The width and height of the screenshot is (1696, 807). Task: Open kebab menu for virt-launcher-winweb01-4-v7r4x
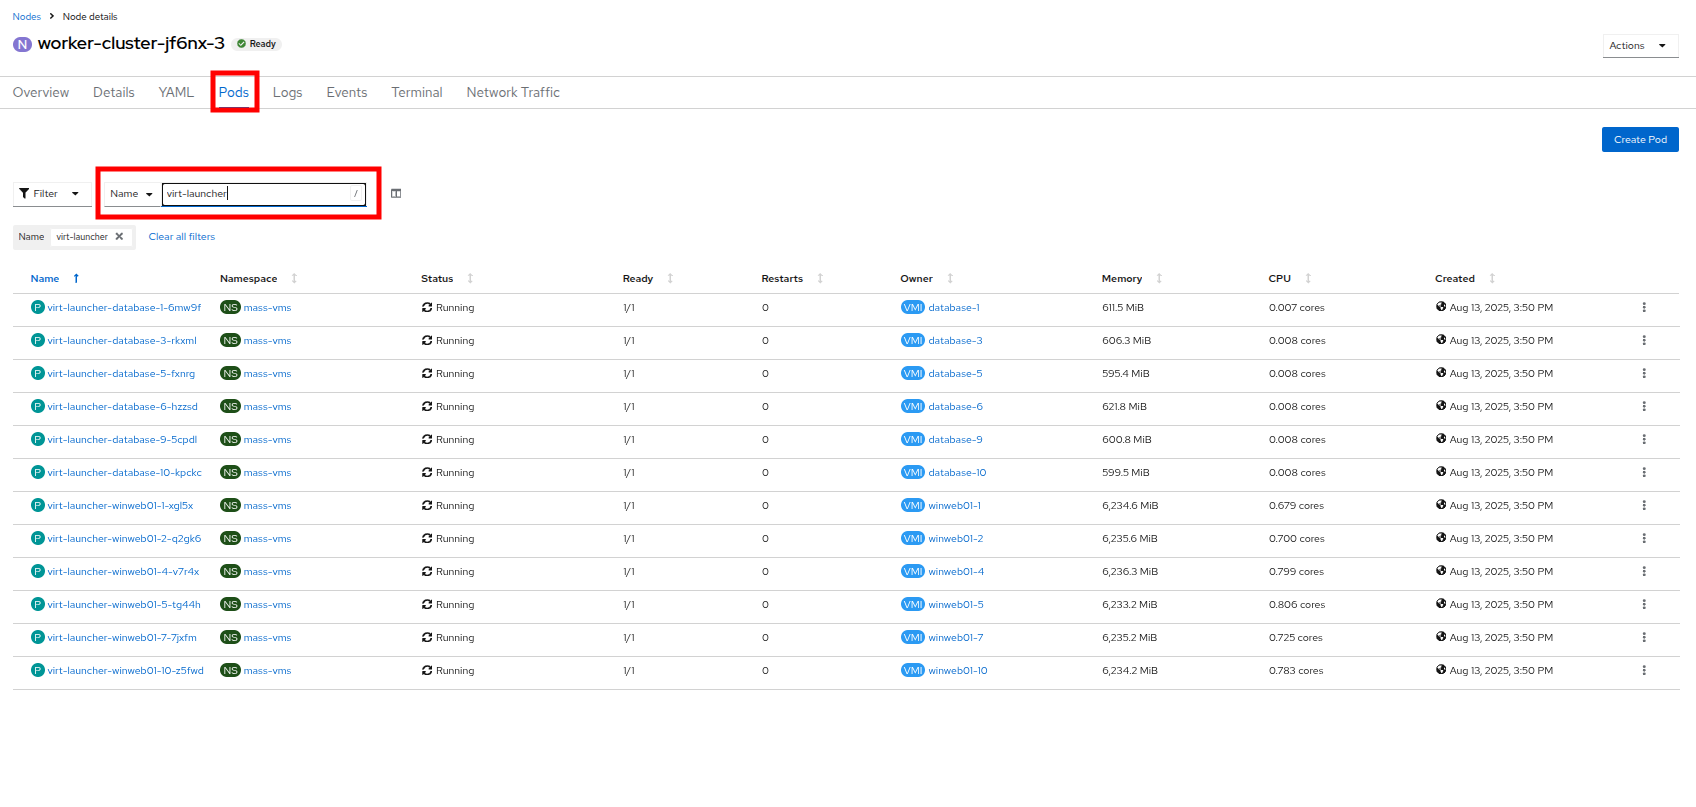tap(1644, 572)
